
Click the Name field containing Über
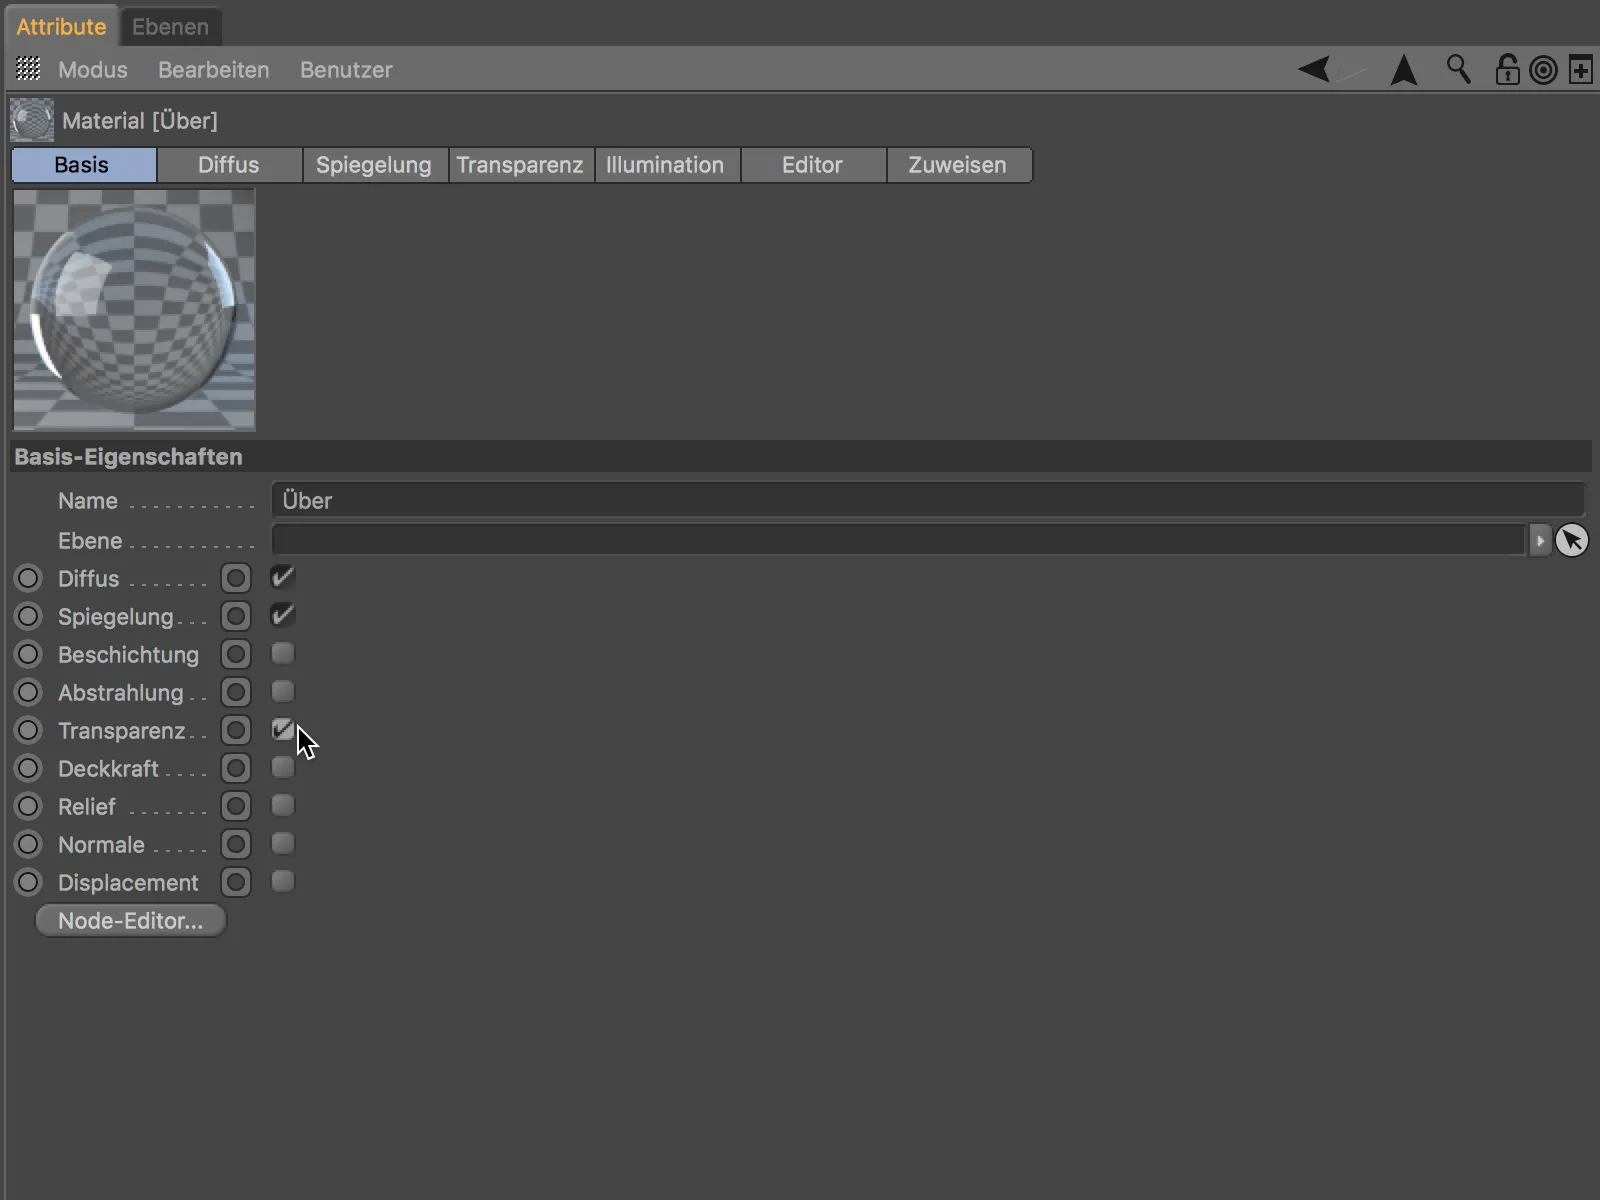click(928, 500)
